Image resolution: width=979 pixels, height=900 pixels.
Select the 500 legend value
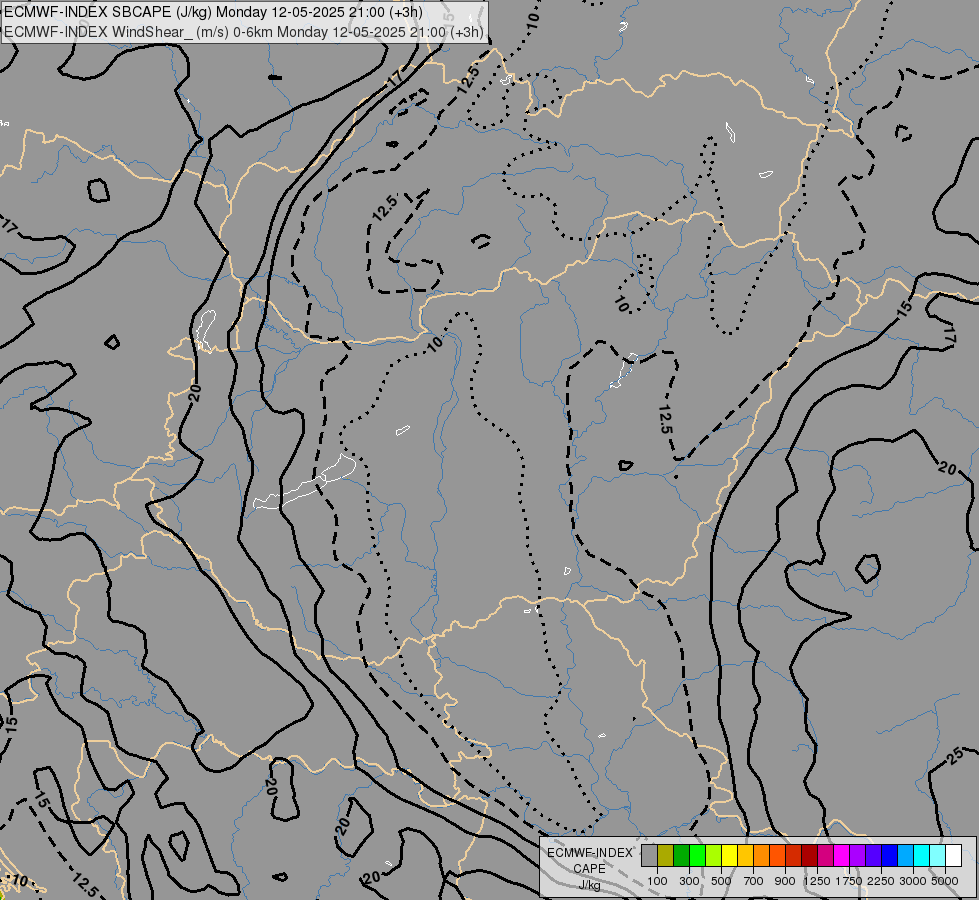(721, 881)
